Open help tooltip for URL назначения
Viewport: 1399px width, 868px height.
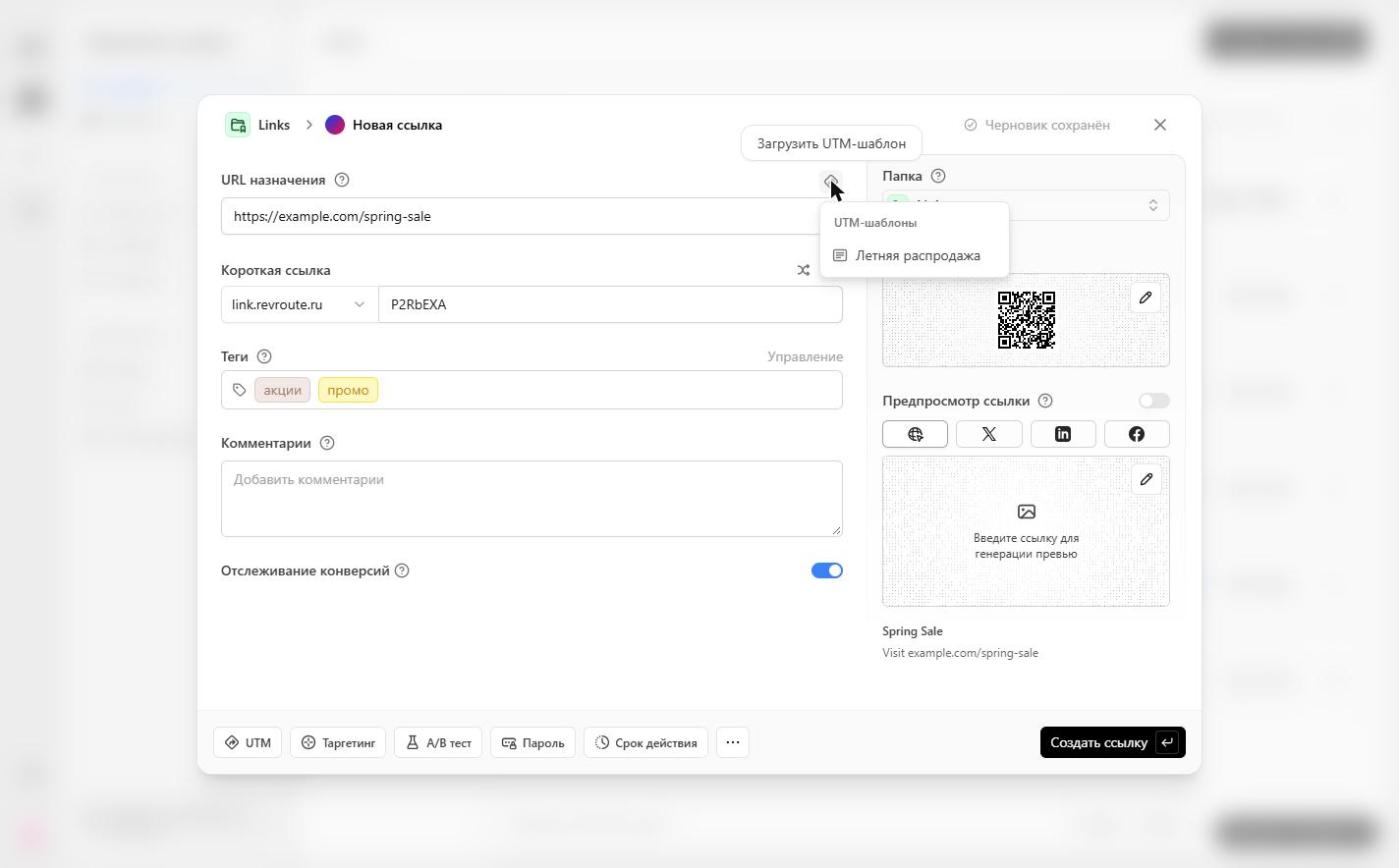point(342,180)
